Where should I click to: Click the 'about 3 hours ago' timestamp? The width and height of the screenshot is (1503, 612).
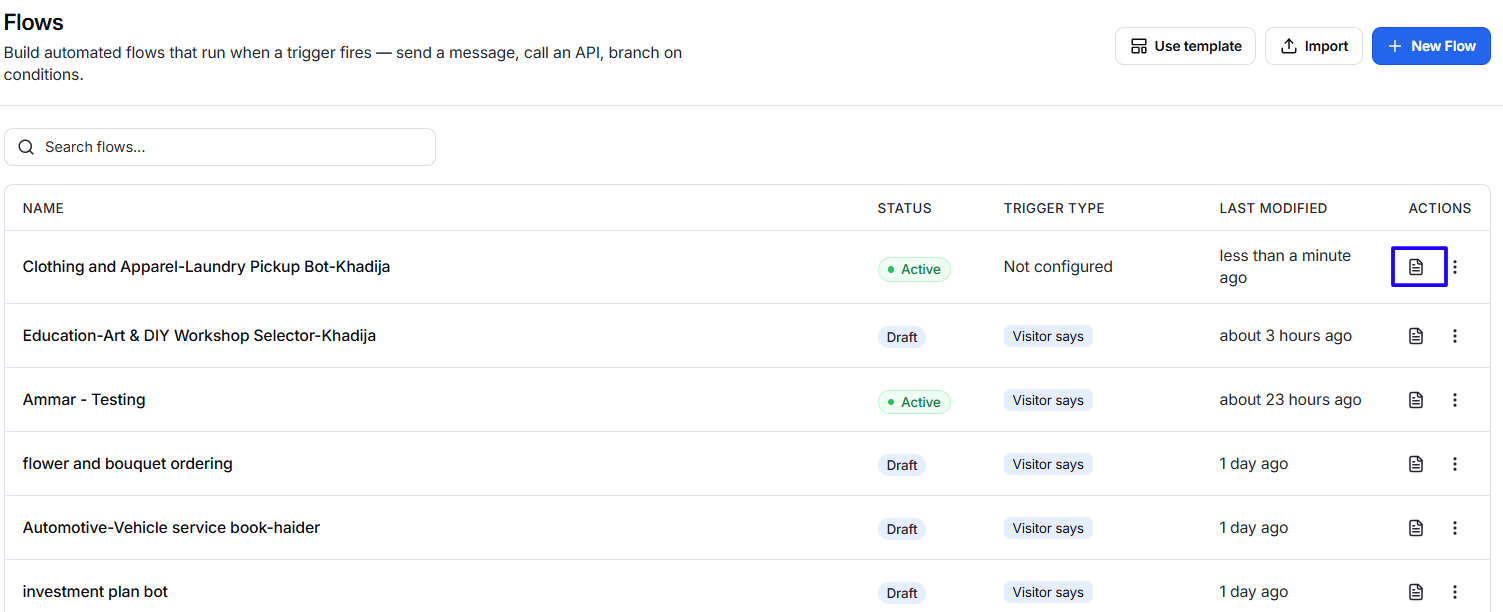pyautogui.click(x=1286, y=336)
